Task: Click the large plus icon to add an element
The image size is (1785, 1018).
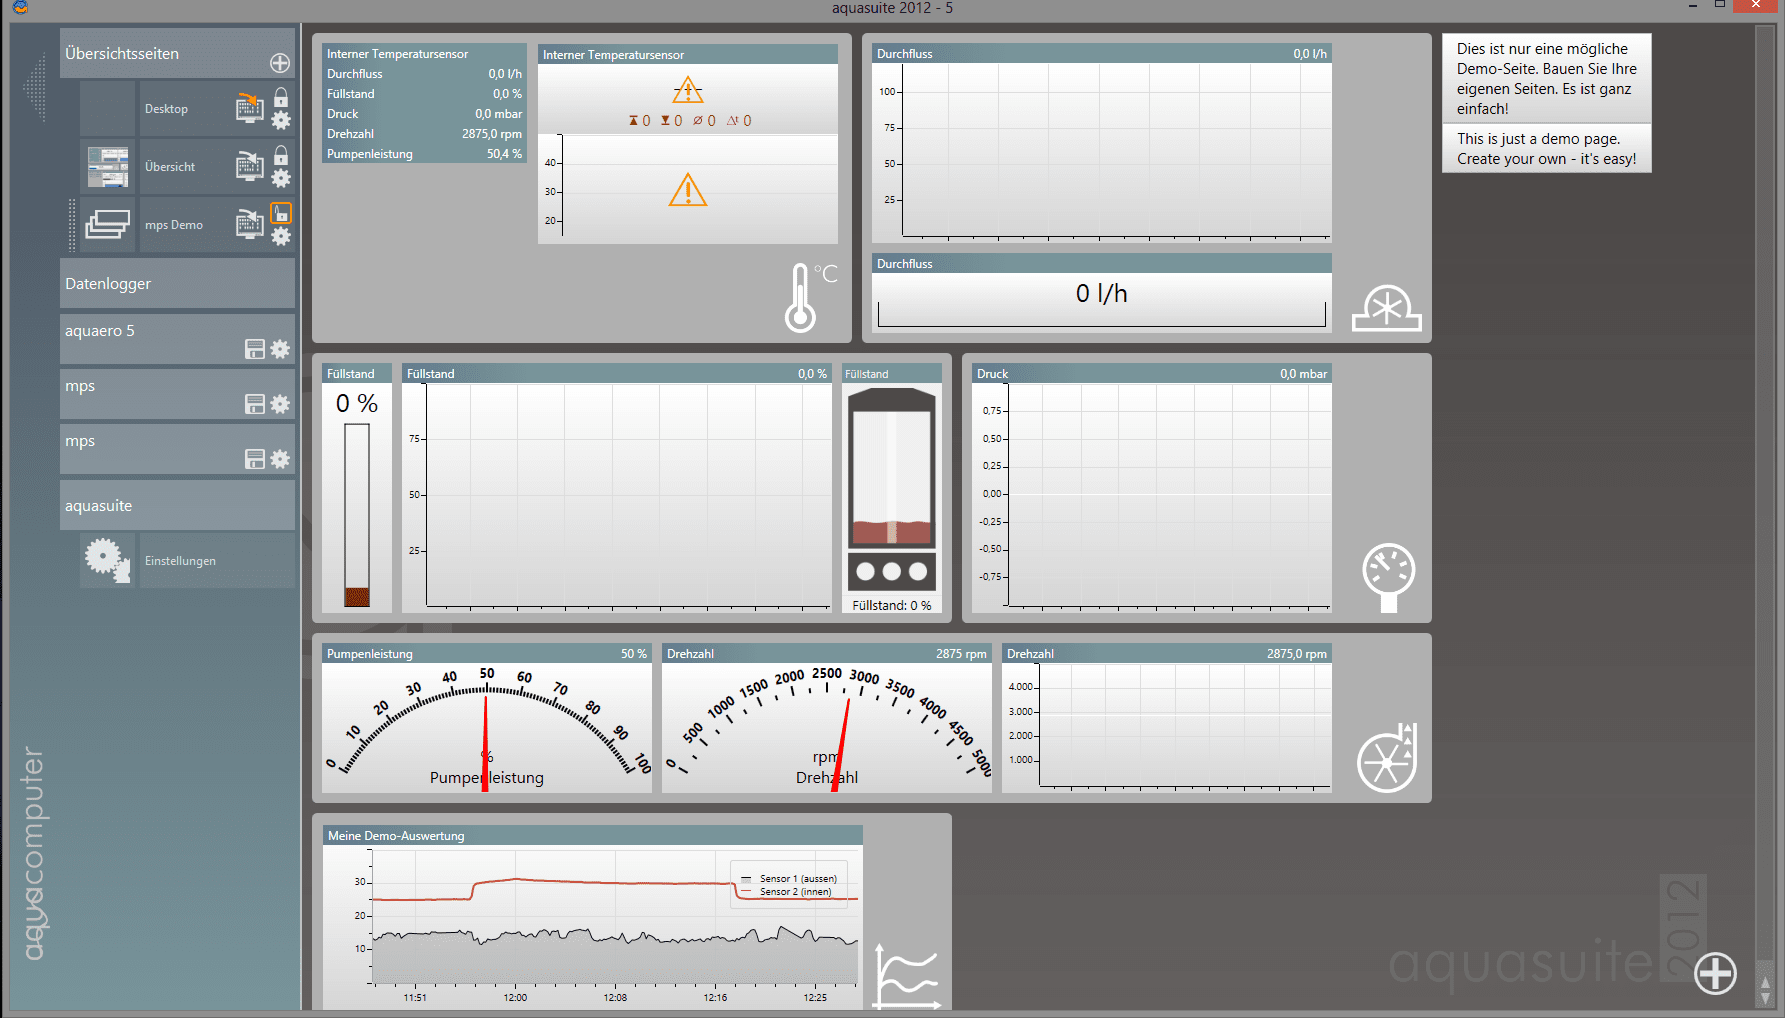Action: coord(1715,973)
